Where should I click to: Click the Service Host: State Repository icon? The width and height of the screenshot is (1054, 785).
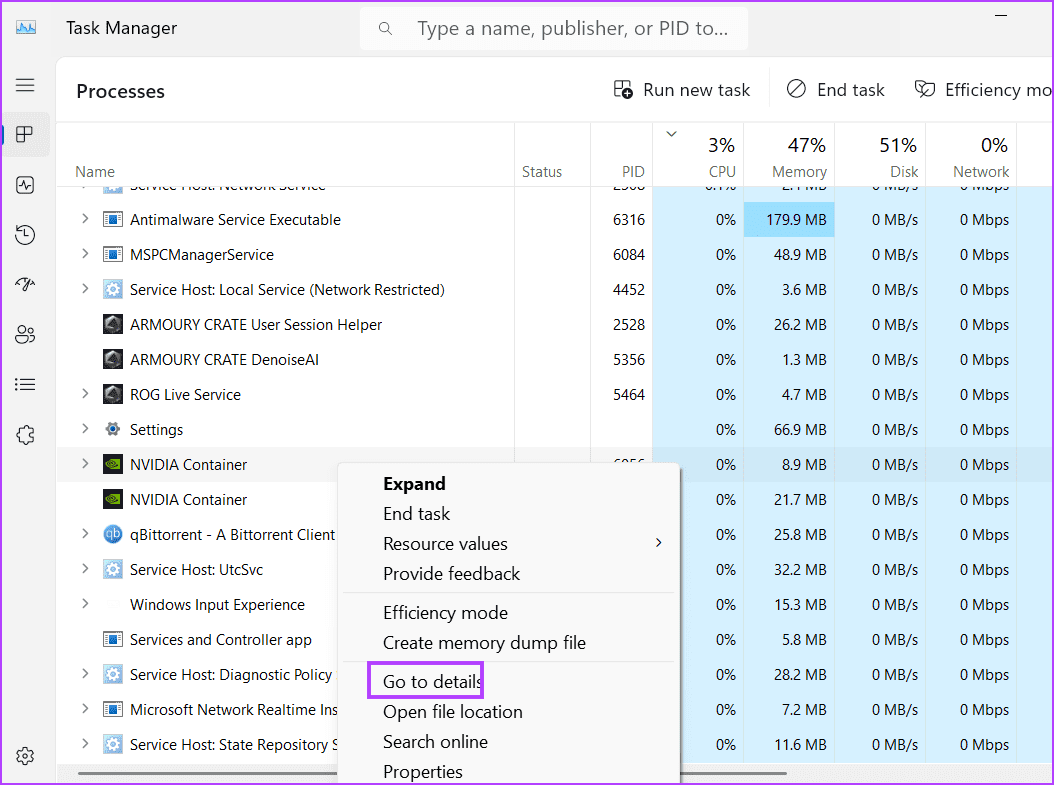coord(113,744)
